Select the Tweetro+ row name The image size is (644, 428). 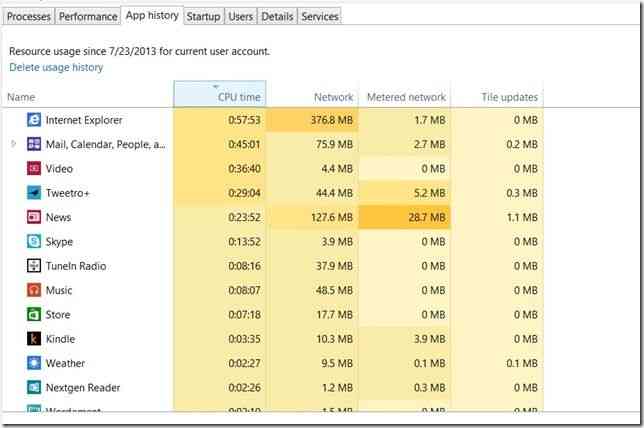pyautogui.click(x=67, y=193)
